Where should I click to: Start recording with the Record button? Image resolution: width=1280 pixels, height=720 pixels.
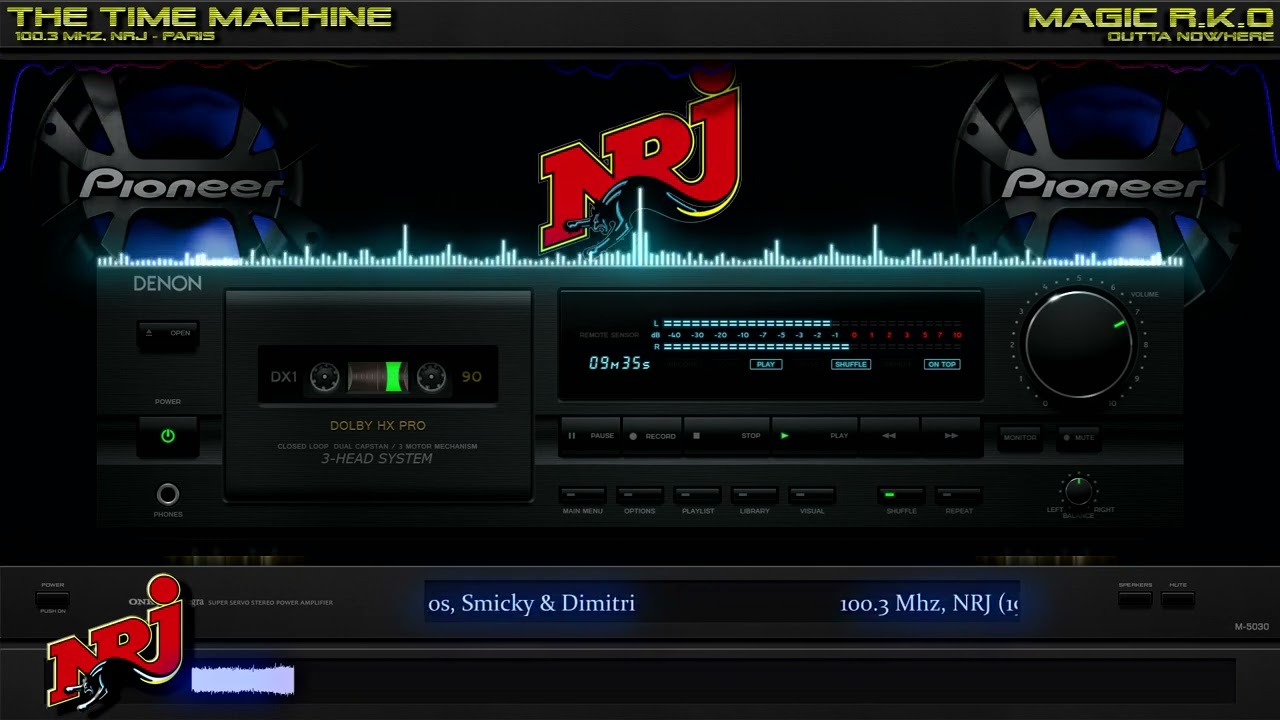click(x=652, y=436)
